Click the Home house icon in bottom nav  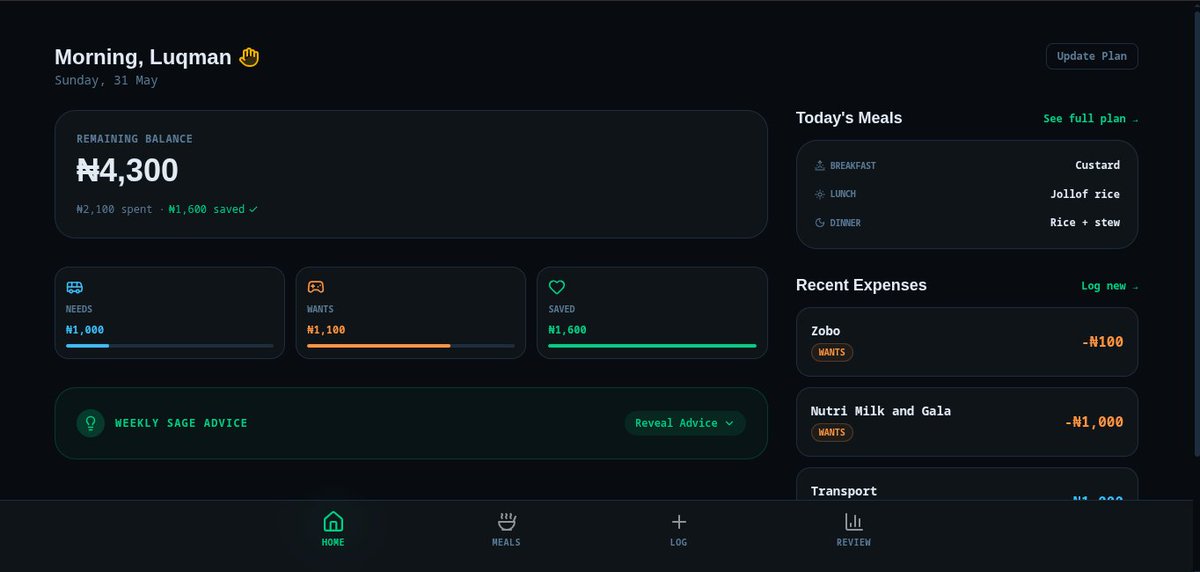[x=333, y=521]
